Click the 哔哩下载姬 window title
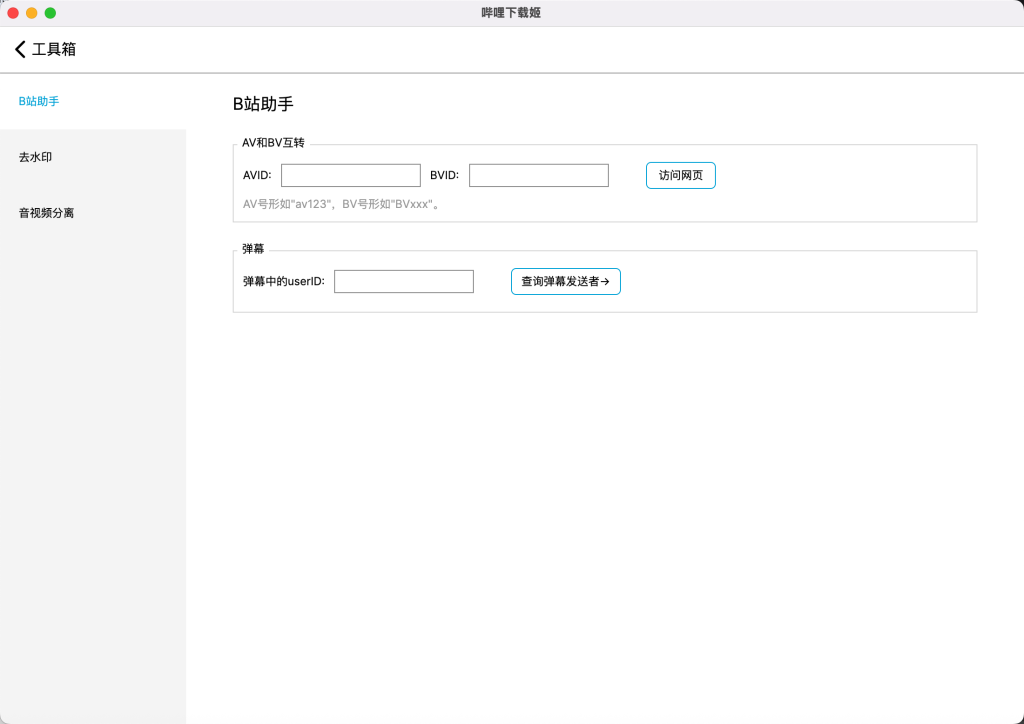Viewport: 1024px width, 724px height. click(511, 13)
